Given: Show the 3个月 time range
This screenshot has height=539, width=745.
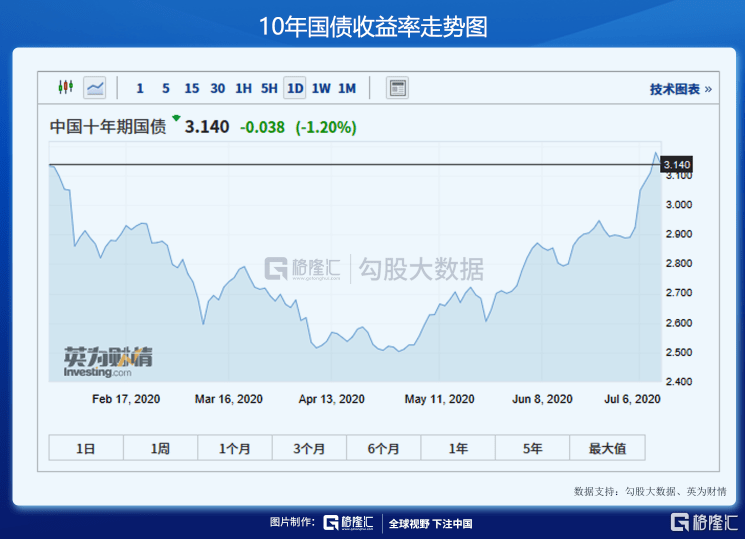Looking at the screenshot, I should click(x=309, y=448).
